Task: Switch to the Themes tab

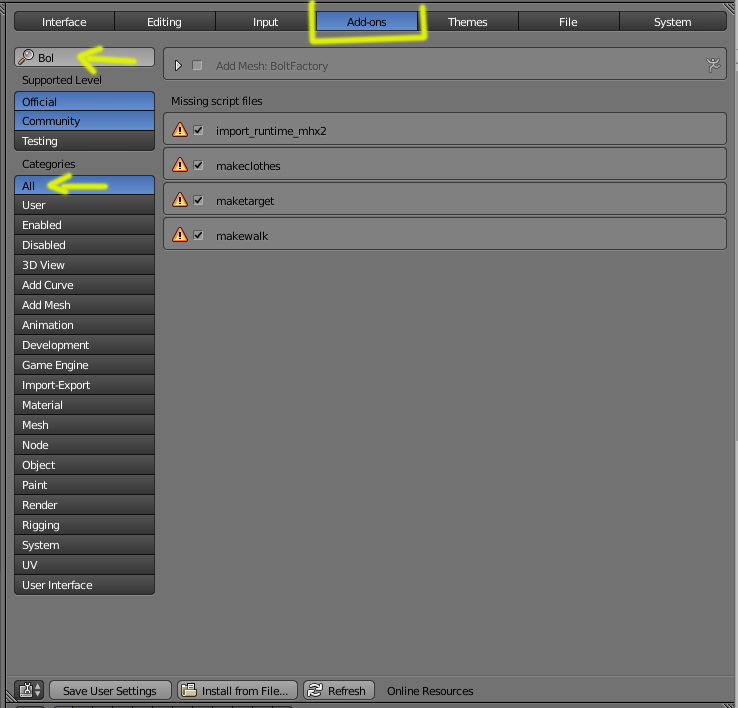Action: [x=468, y=22]
